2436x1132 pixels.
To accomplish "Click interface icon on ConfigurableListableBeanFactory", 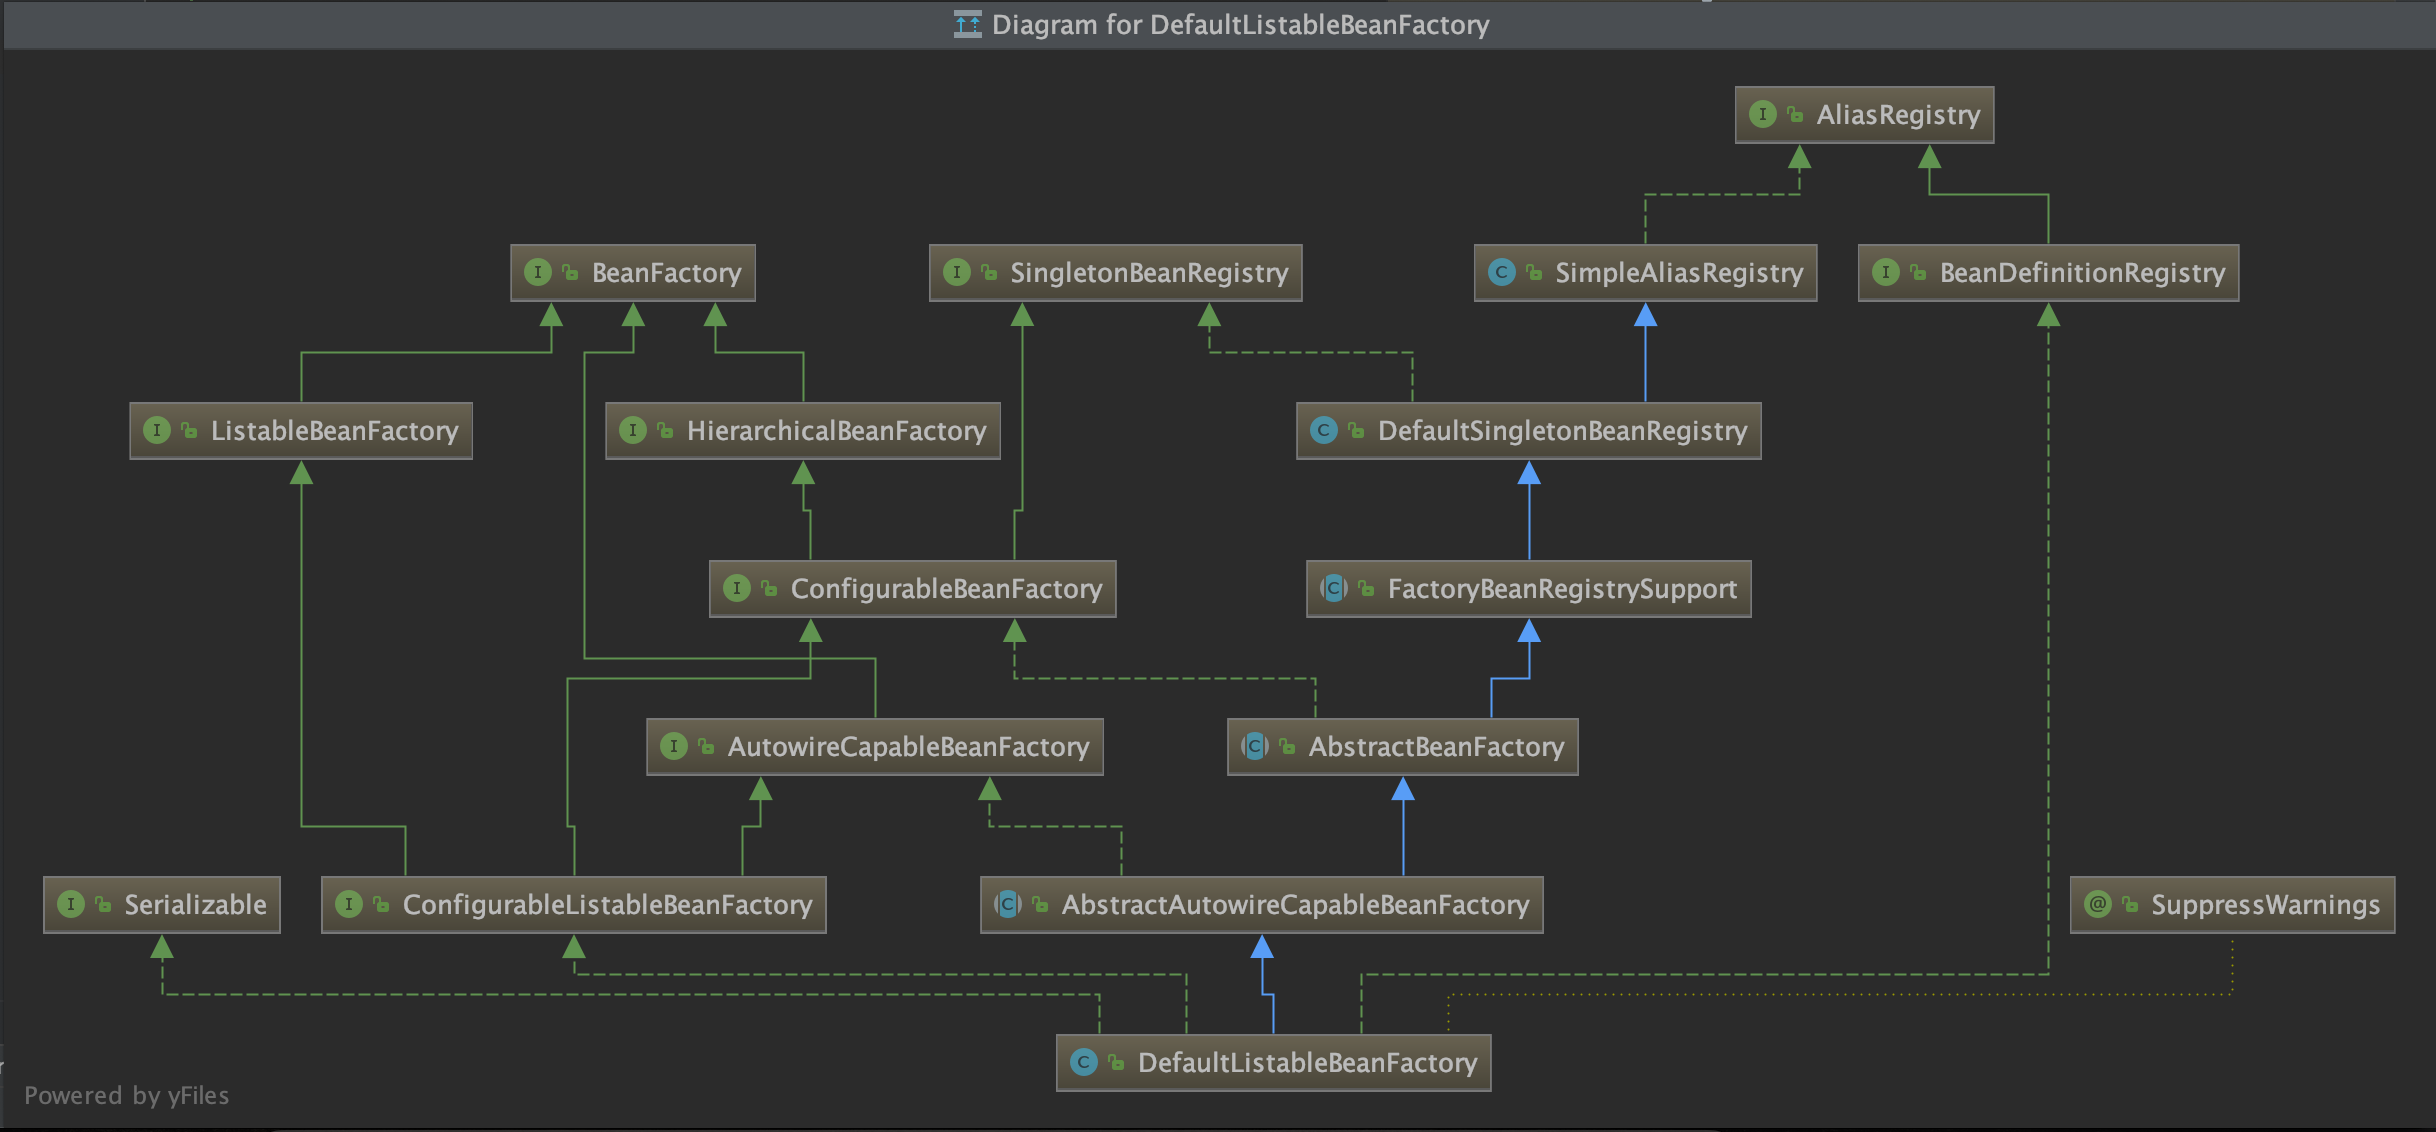I will click(x=349, y=905).
